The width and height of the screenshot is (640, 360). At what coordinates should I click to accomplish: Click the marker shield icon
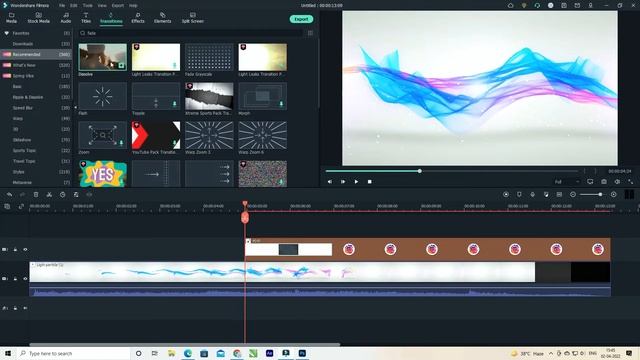tap(519, 195)
